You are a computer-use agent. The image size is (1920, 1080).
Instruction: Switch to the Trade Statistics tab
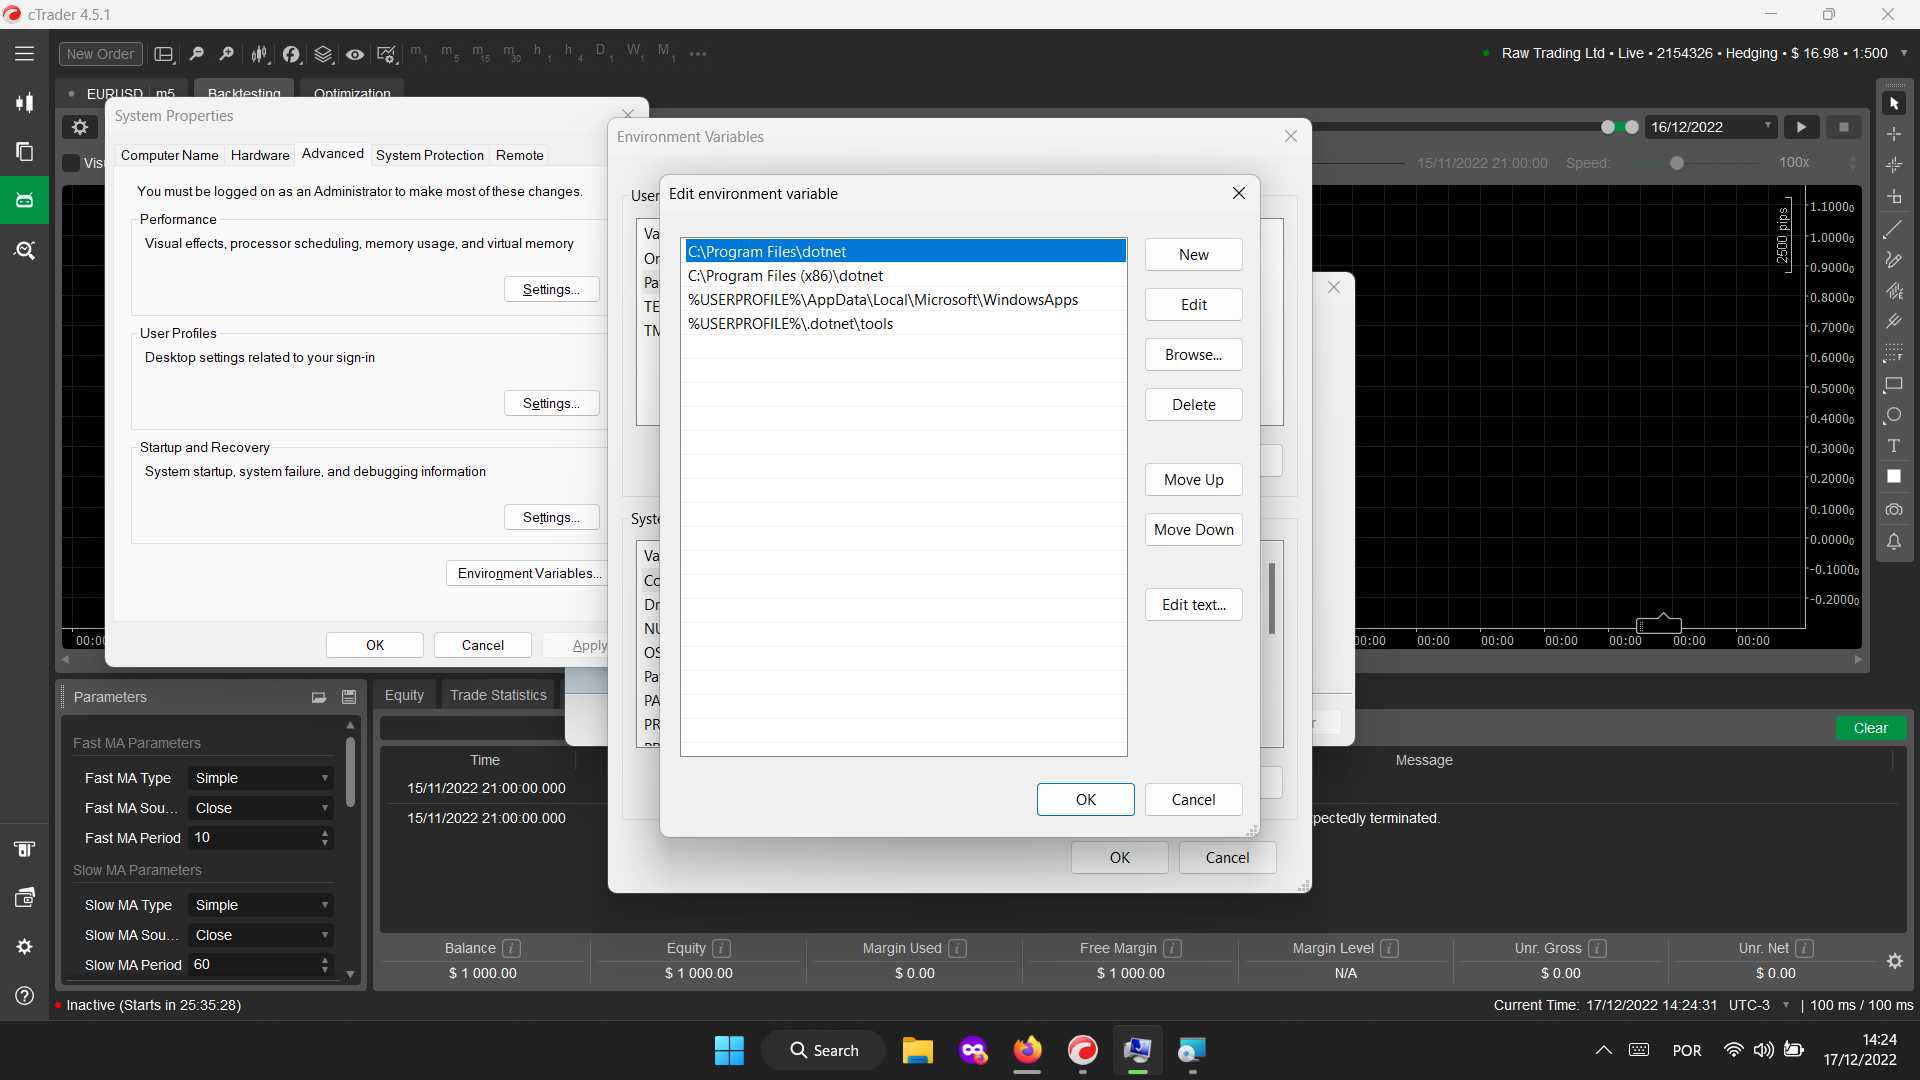point(498,695)
